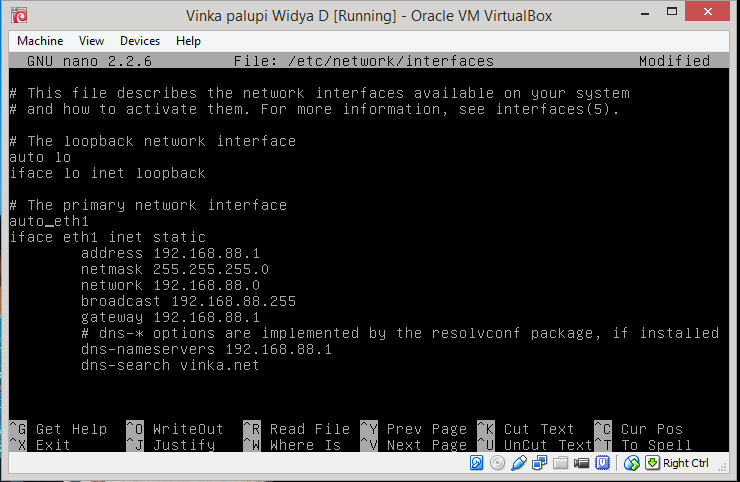740x482 pixels.
Task: Click the 'network 192.168.88.0' line
Action: pyautogui.click(x=170, y=285)
